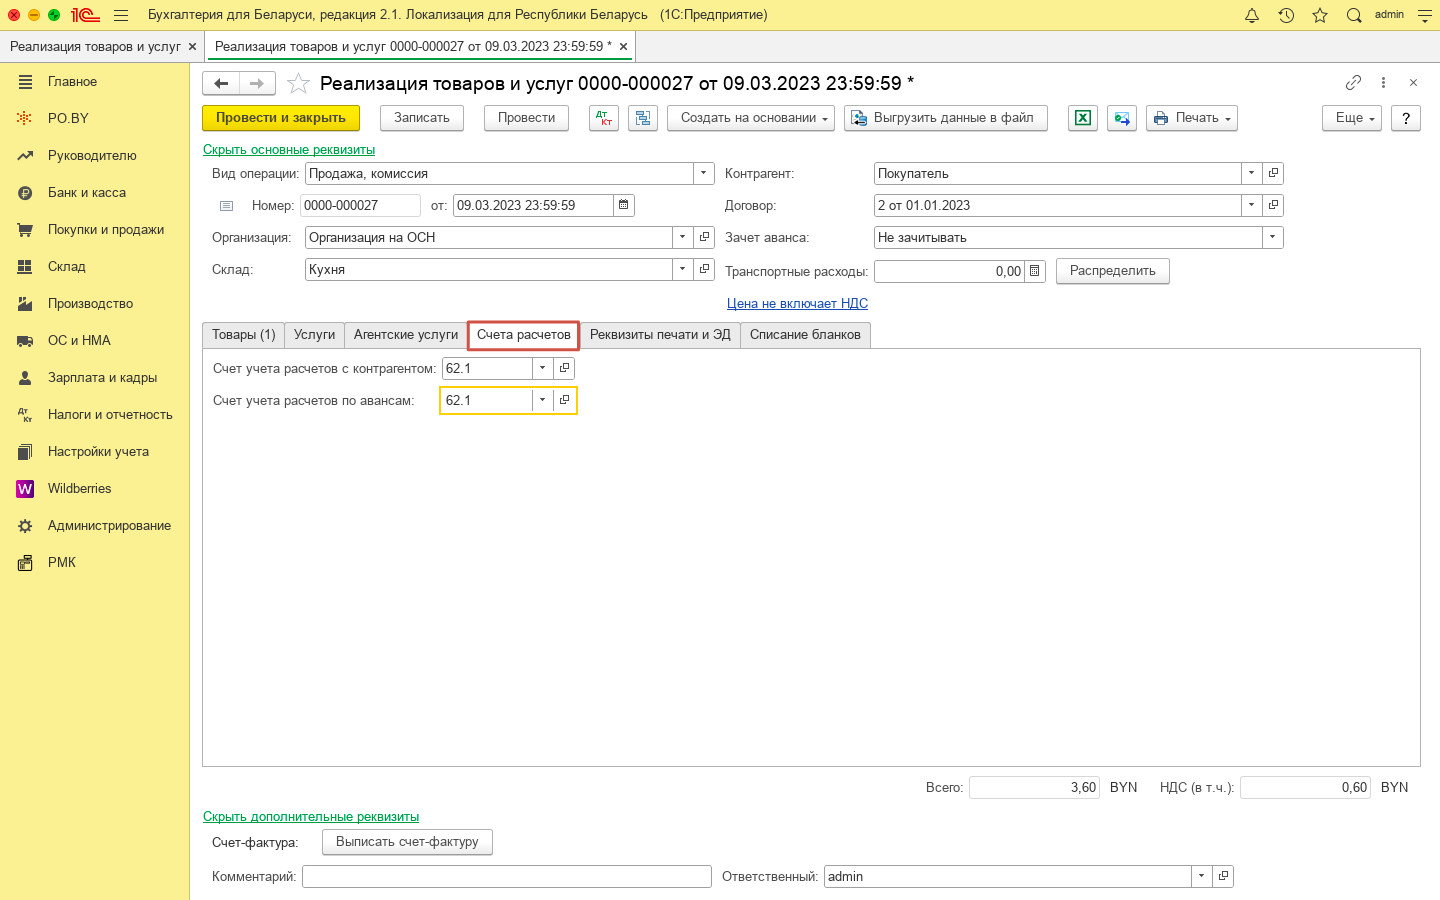The image size is (1440, 900).
Task: Add document to favorites with star icon
Action: (x=298, y=84)
